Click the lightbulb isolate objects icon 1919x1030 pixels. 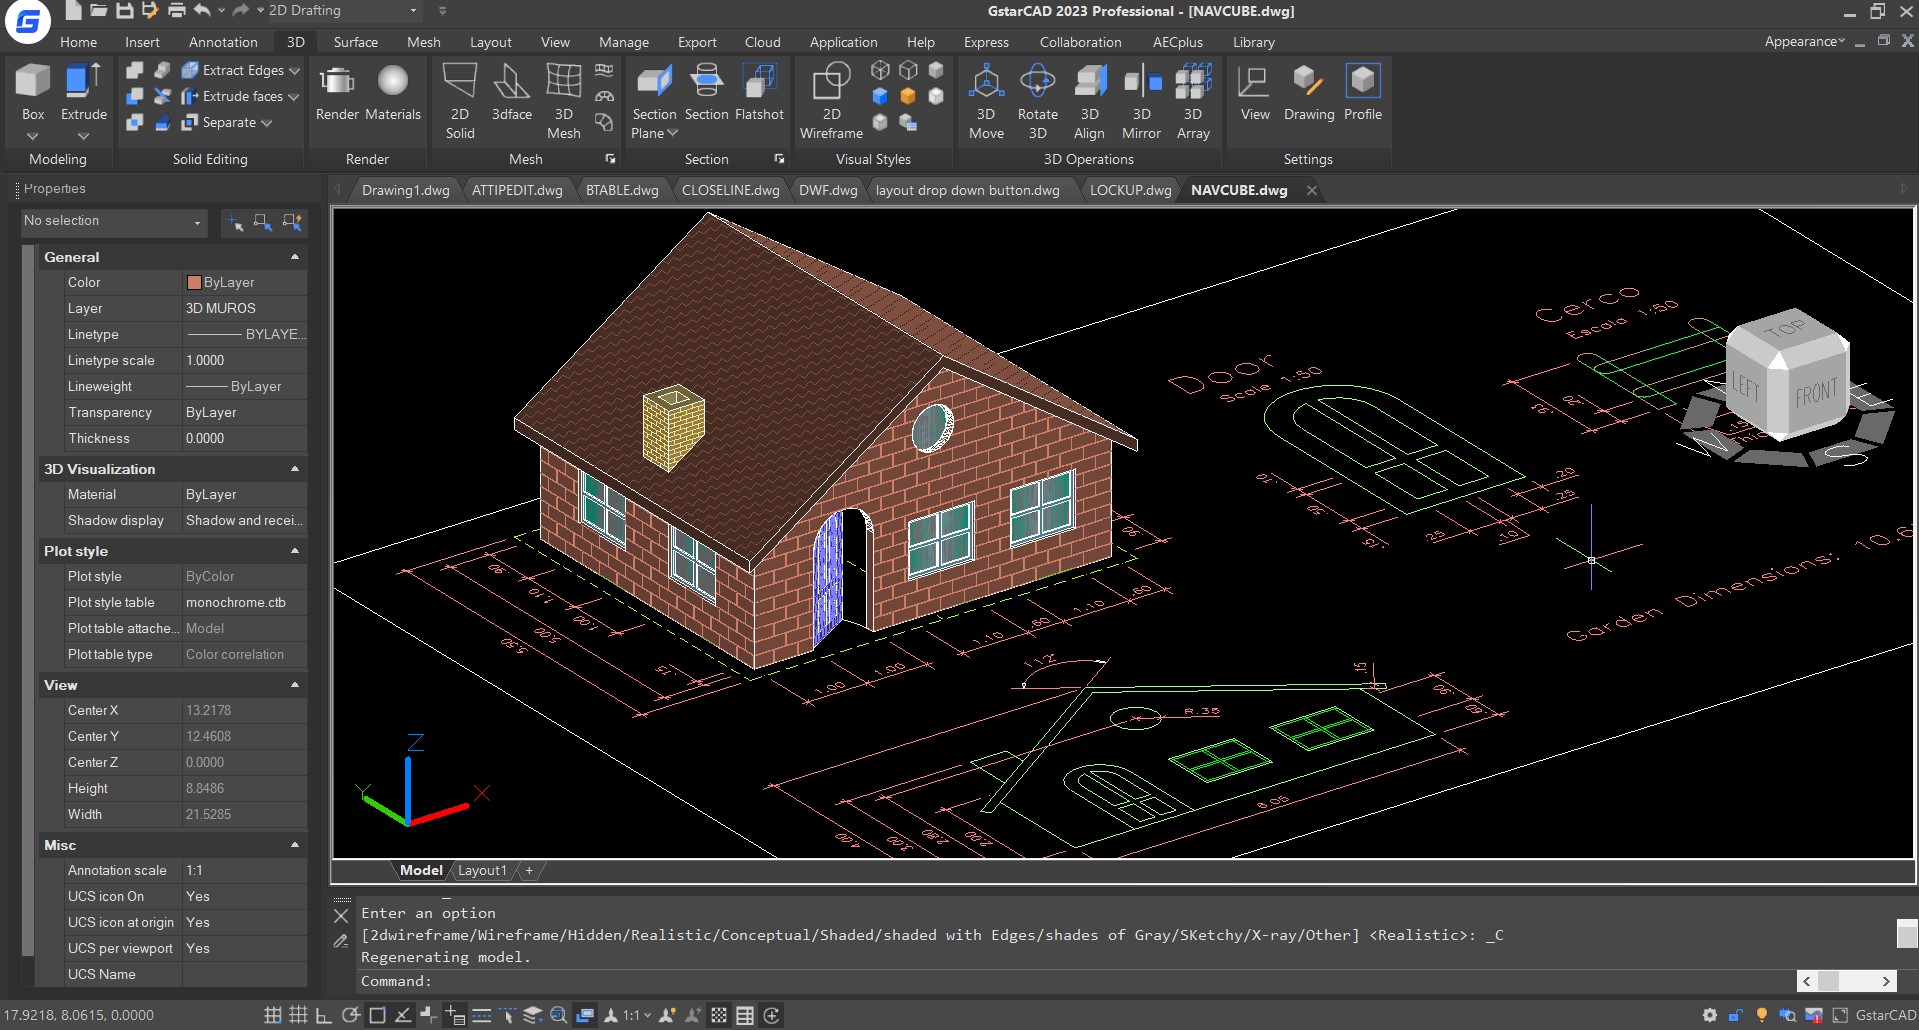pos(1761,1015)
